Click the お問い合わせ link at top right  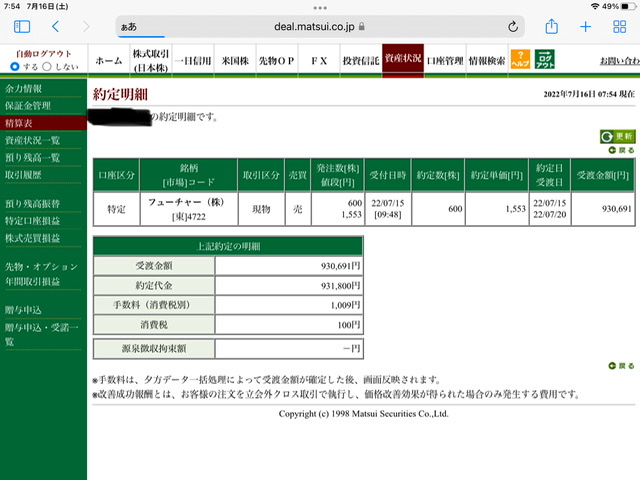620,61
